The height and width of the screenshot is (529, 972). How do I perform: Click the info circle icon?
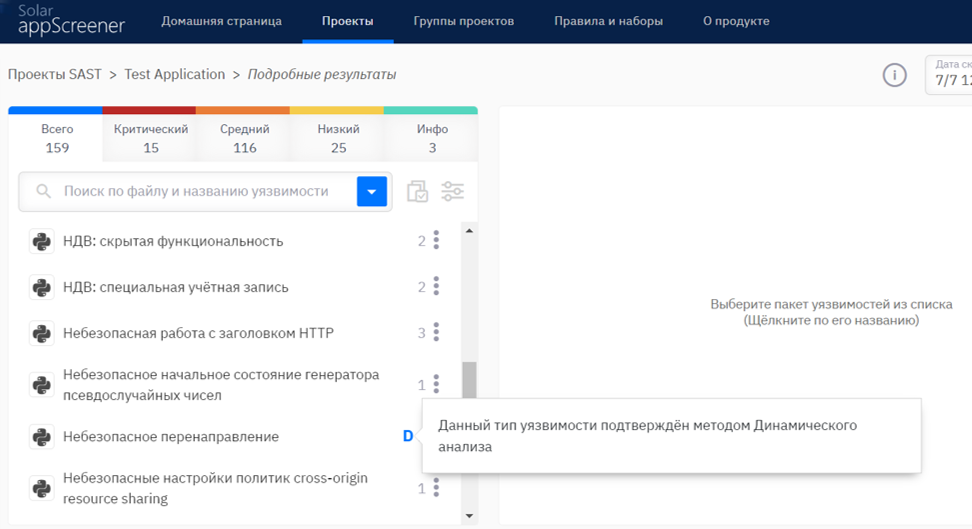pos(894,75)
